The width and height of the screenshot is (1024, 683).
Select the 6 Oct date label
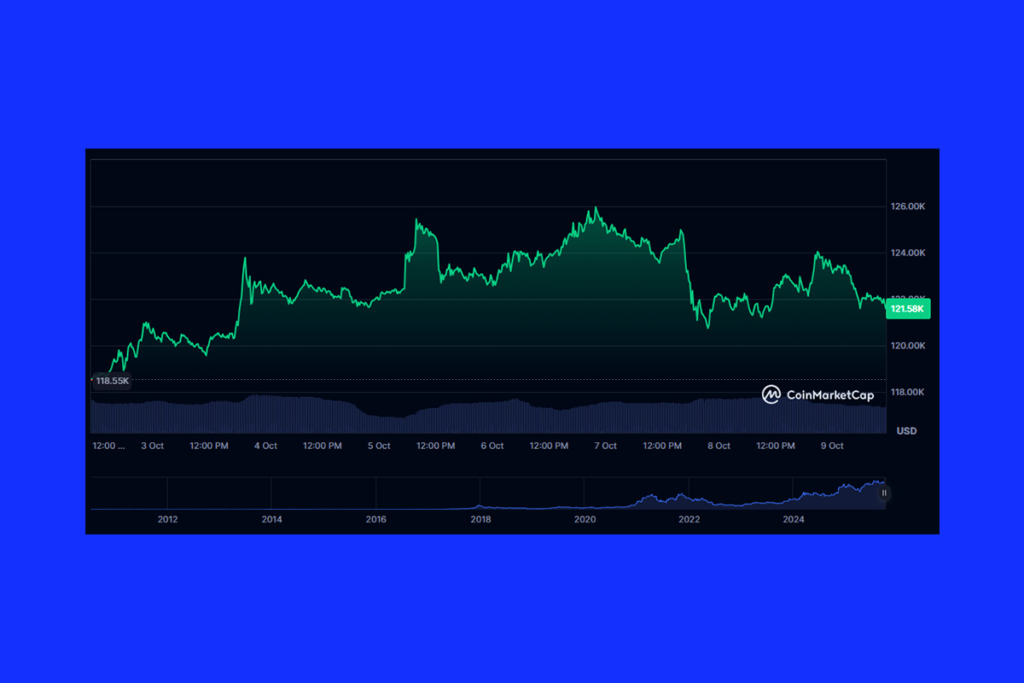492,446
